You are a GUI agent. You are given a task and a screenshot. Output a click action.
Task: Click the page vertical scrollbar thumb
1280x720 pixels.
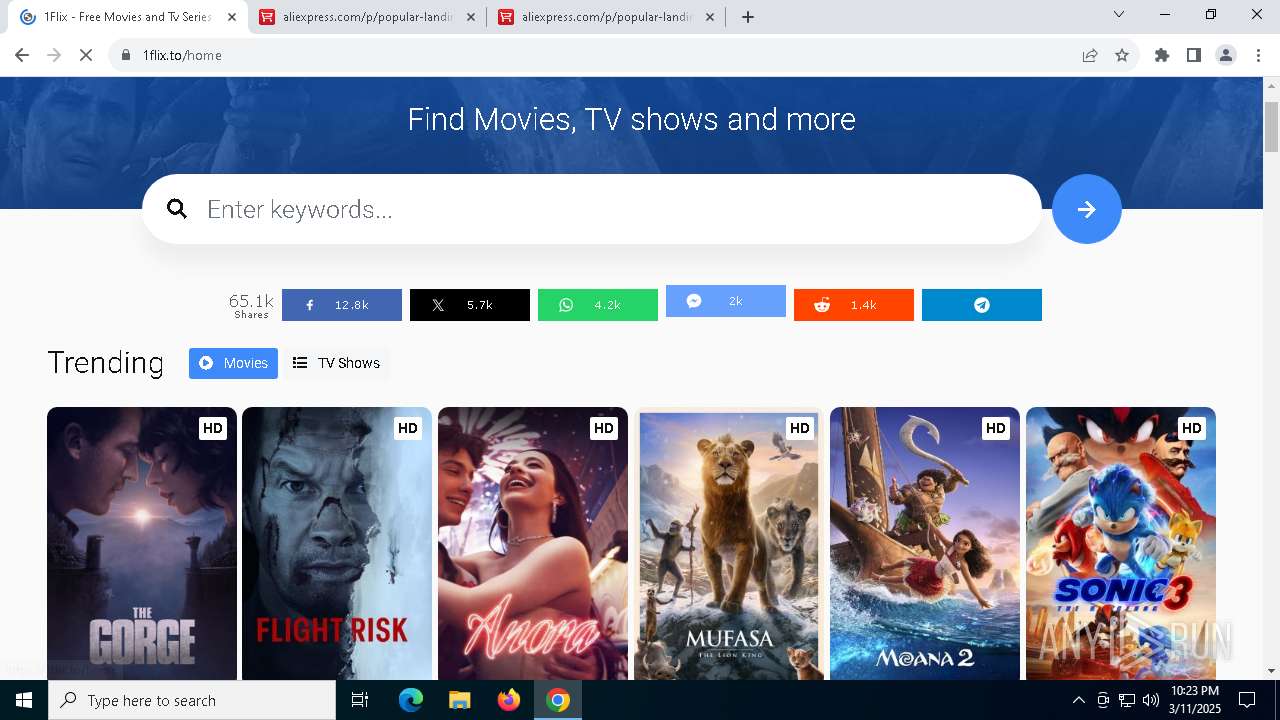tap(1271, 127)
